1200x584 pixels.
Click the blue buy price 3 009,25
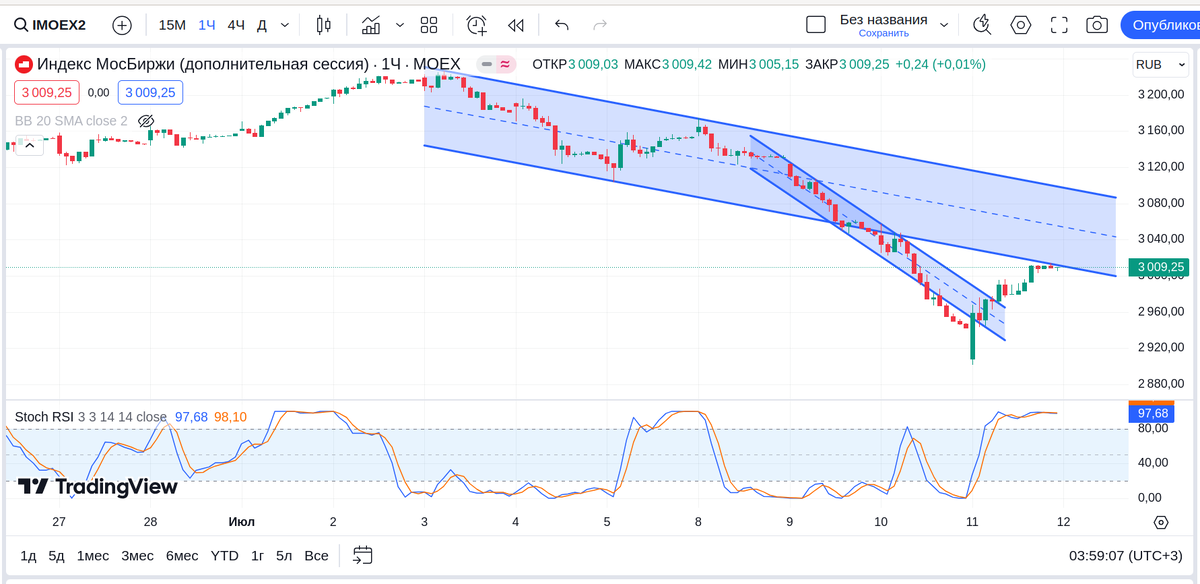click(150, 93)
